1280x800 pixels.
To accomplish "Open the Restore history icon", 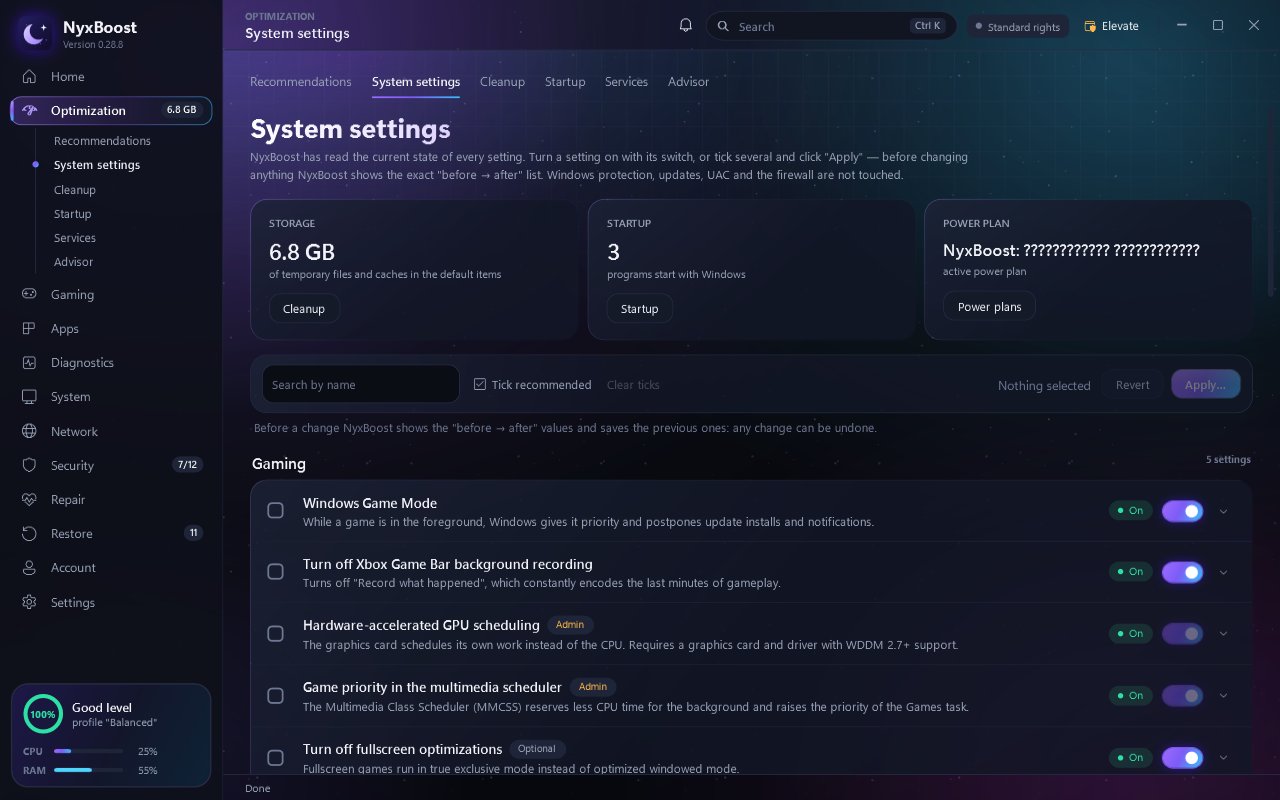I will pyautogui.click(x=30, y=534).
